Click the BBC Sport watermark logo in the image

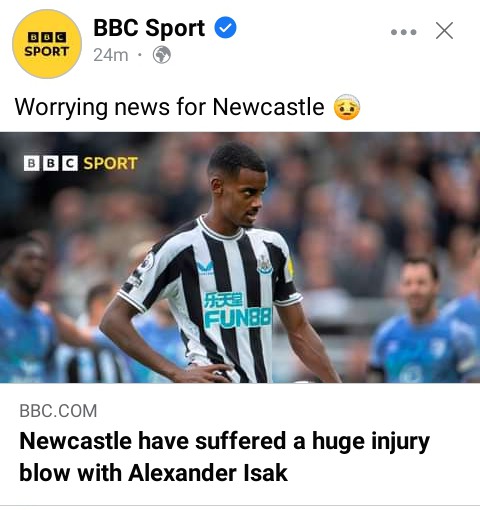[81, 163]
